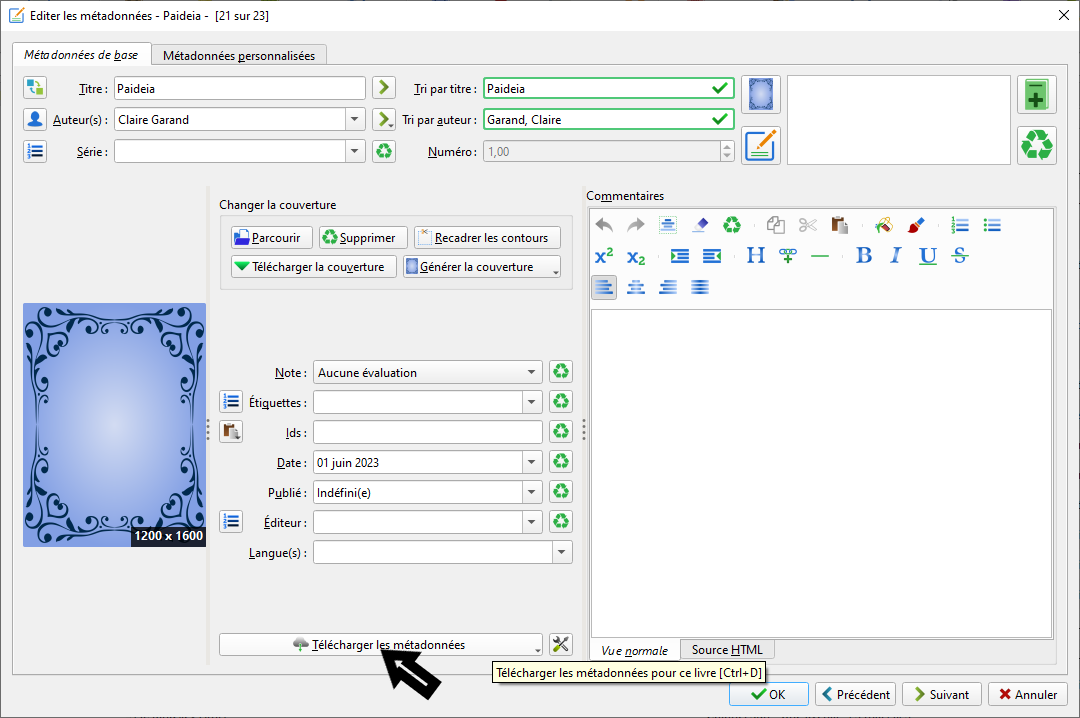The height and width of the screenshot is (718, 1080).
Task: Click Supprimer to remove the cover
Action: (x=363, y=238)
